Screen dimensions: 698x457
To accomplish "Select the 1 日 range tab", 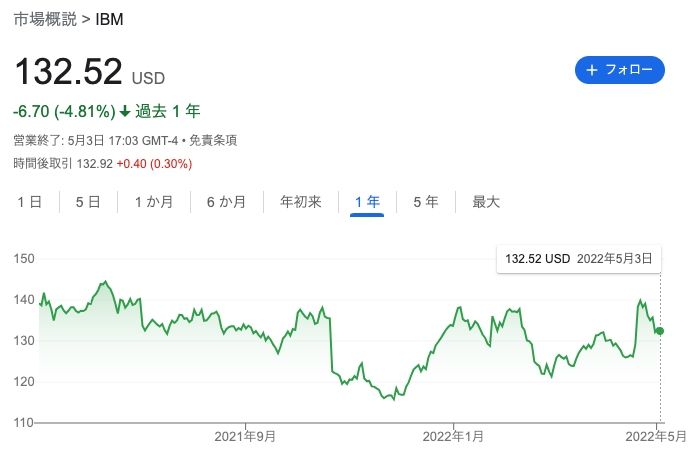I will click(x=29, y=202).
